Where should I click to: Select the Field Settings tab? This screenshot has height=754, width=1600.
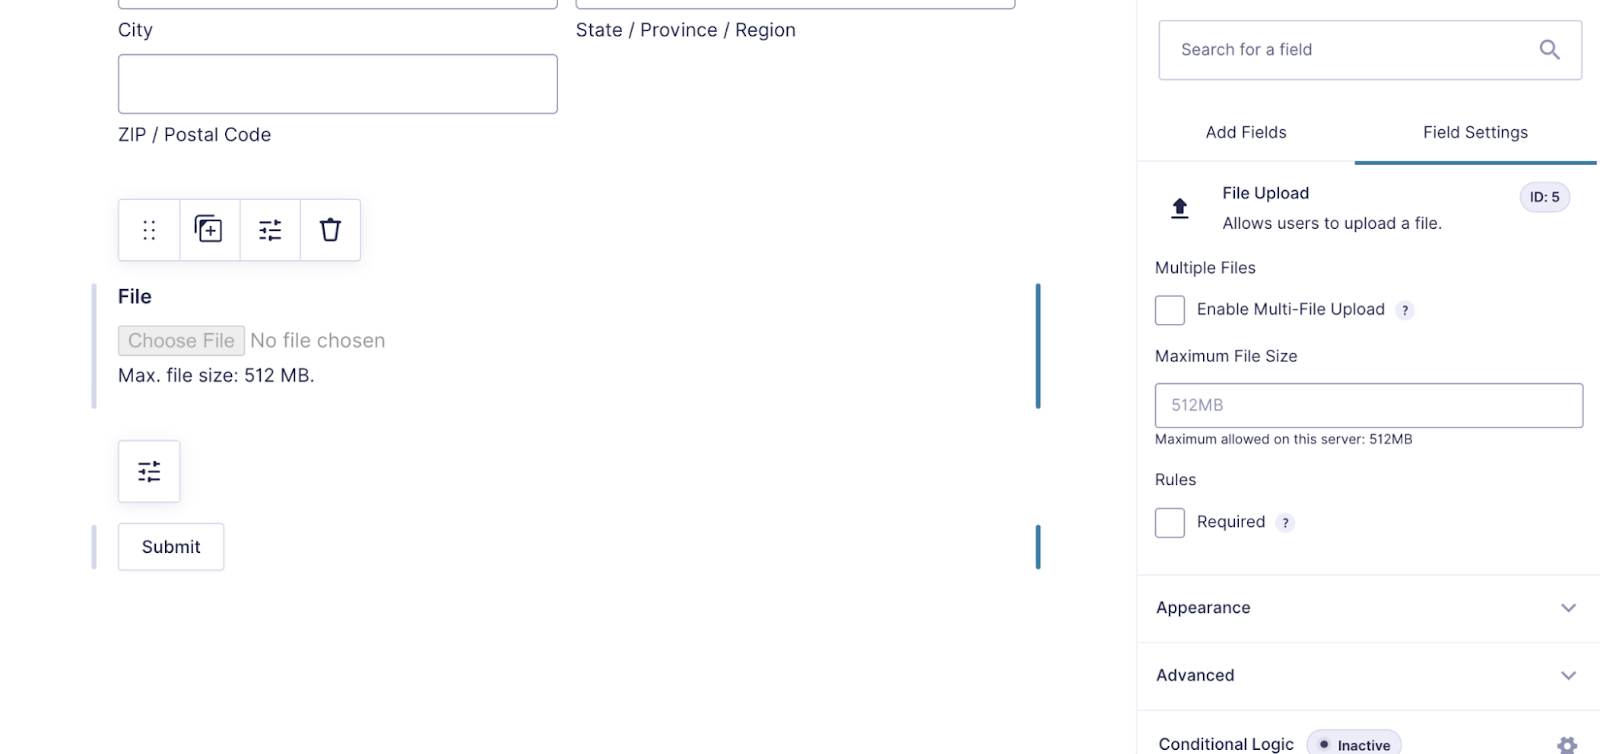[1475, 132]
